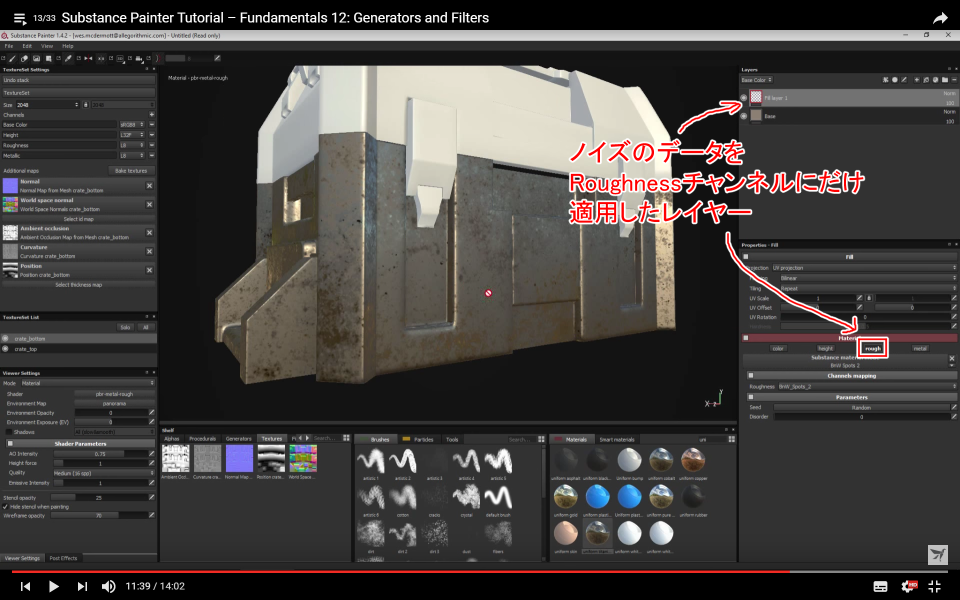The image size is (960, 600).
Task: Toggle visibility of Base layer
Action: pos(744,115)
